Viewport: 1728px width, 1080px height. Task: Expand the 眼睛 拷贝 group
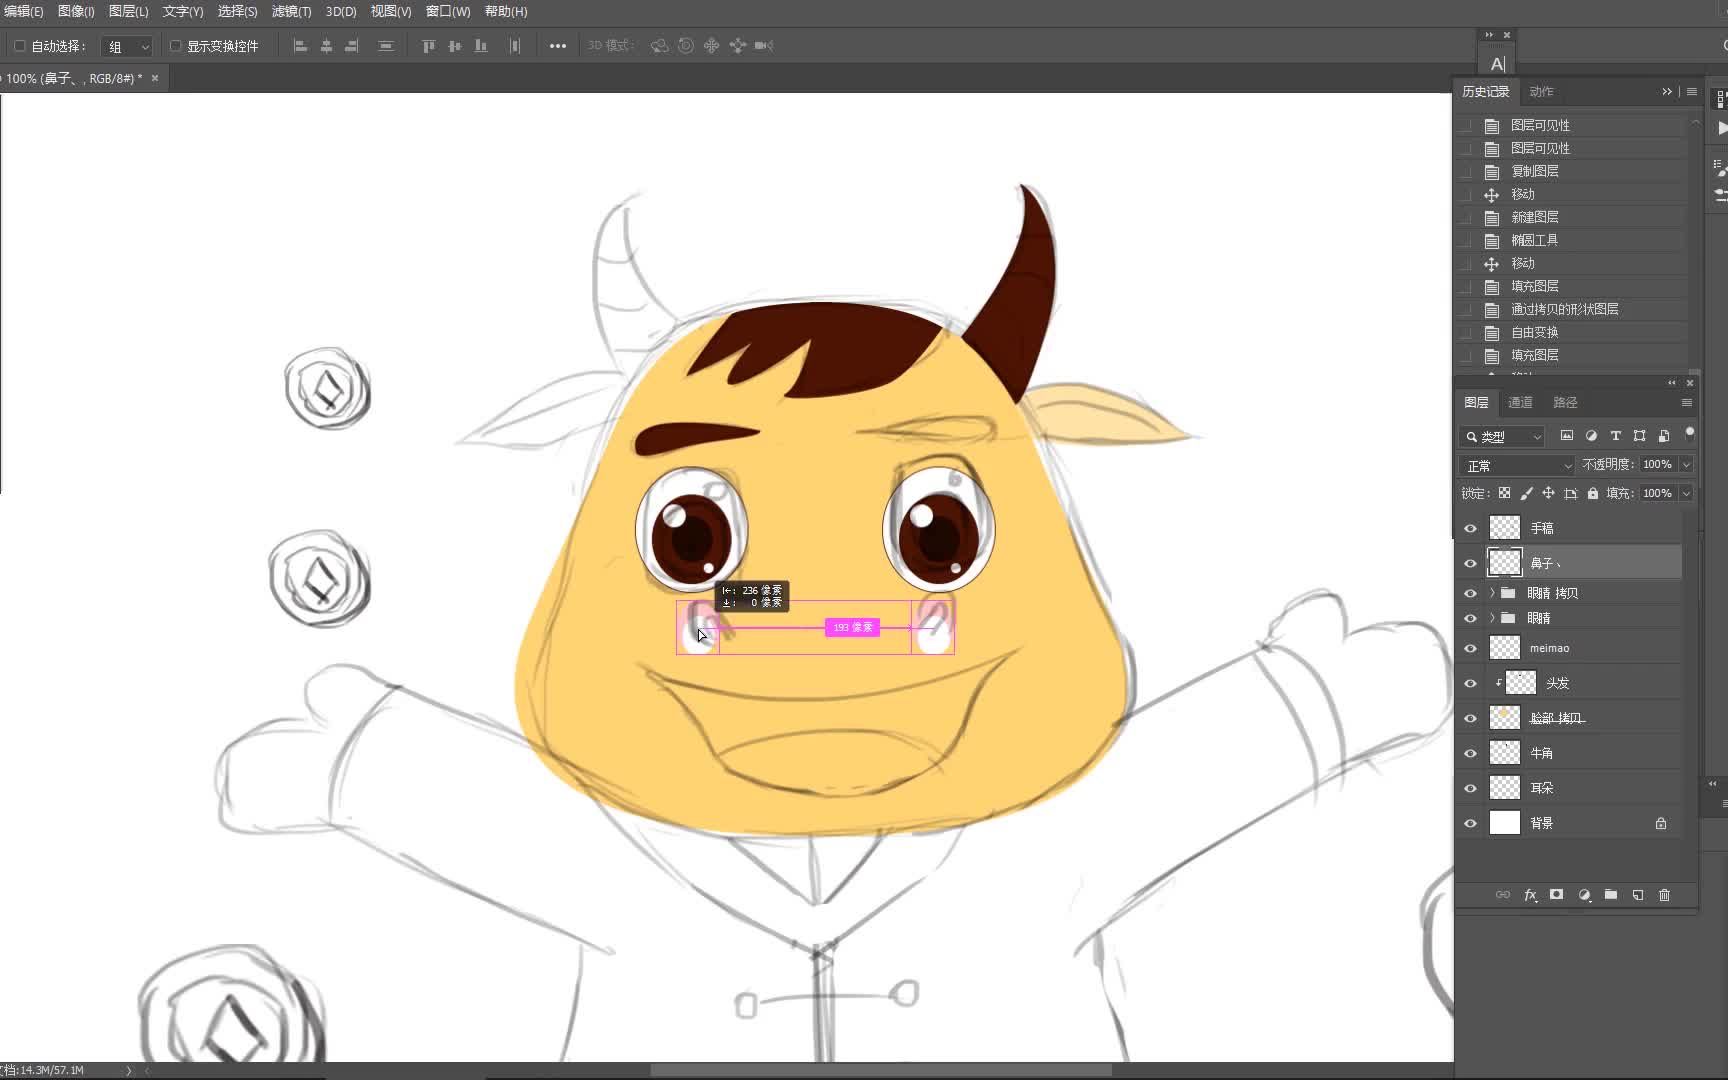1492,593
